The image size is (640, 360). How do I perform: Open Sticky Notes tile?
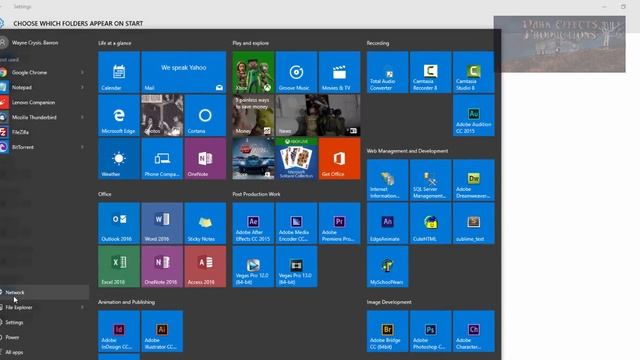[x=205, y=224]
